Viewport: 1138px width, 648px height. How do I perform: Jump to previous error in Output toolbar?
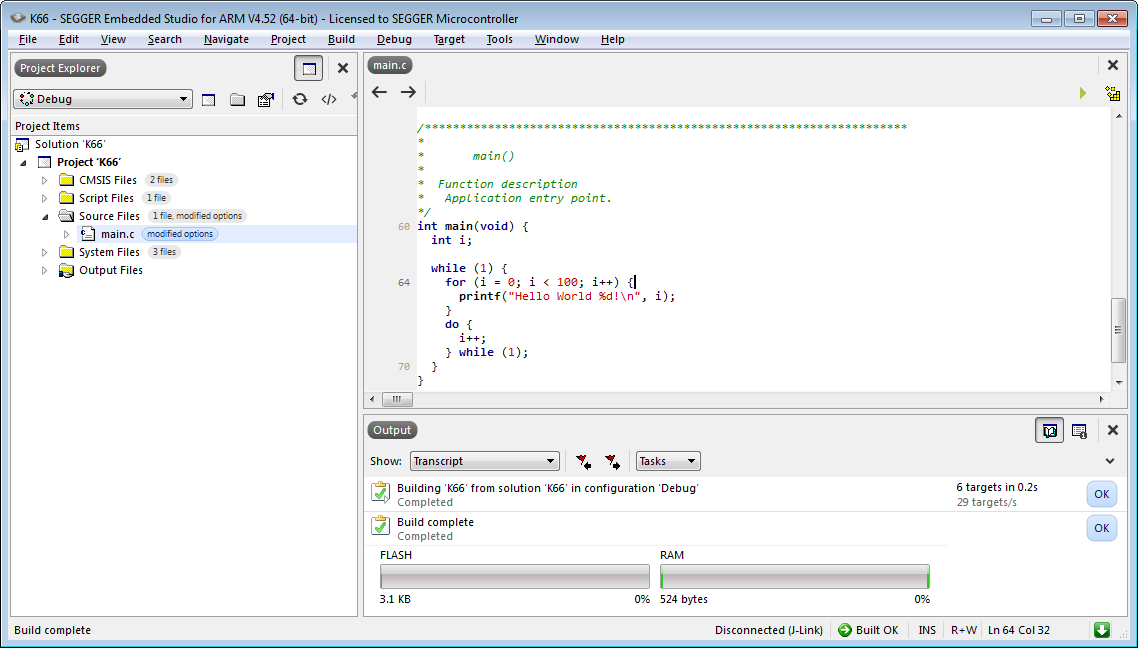[x=583, y=461]
